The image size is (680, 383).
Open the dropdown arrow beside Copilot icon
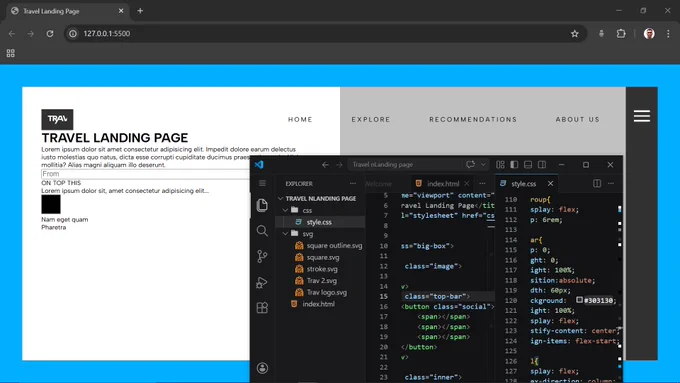tap(483, 165)
